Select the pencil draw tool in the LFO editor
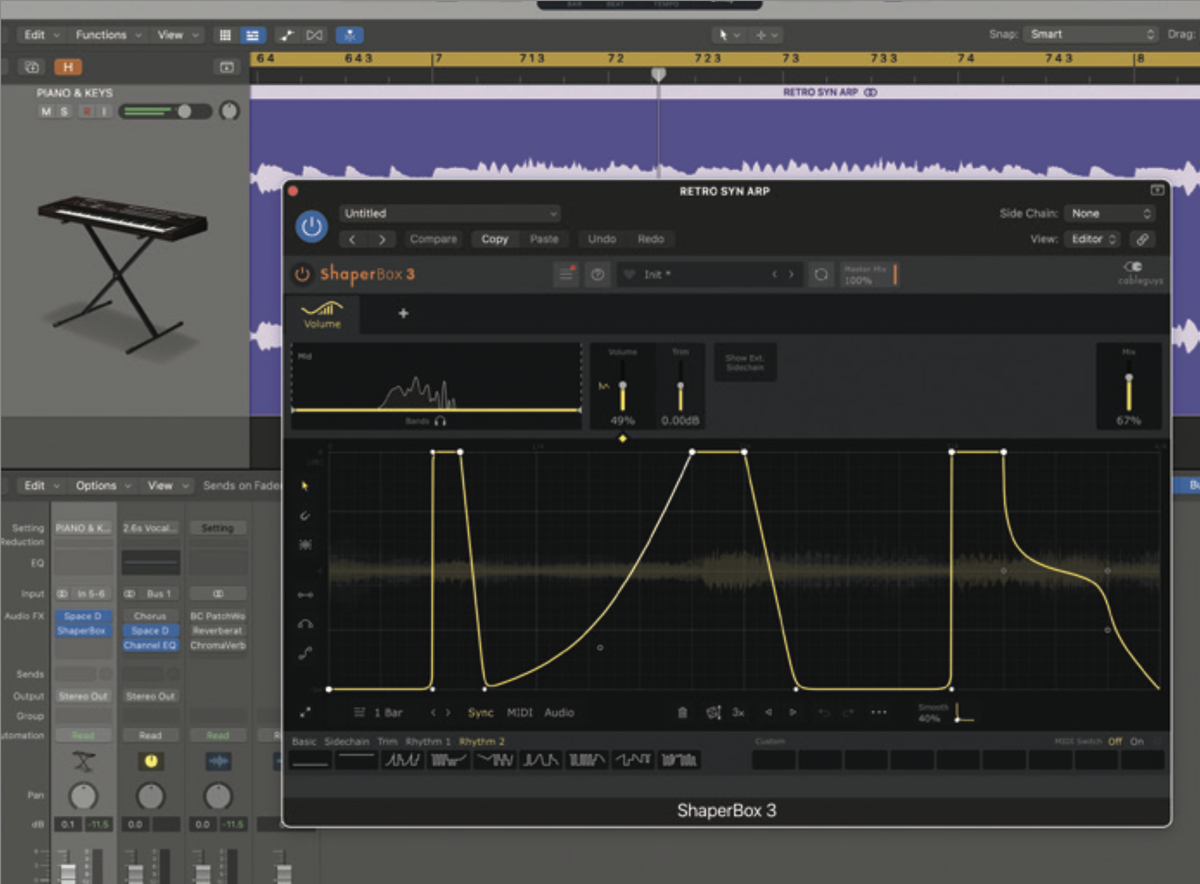1200x884 pixels. 305,515
